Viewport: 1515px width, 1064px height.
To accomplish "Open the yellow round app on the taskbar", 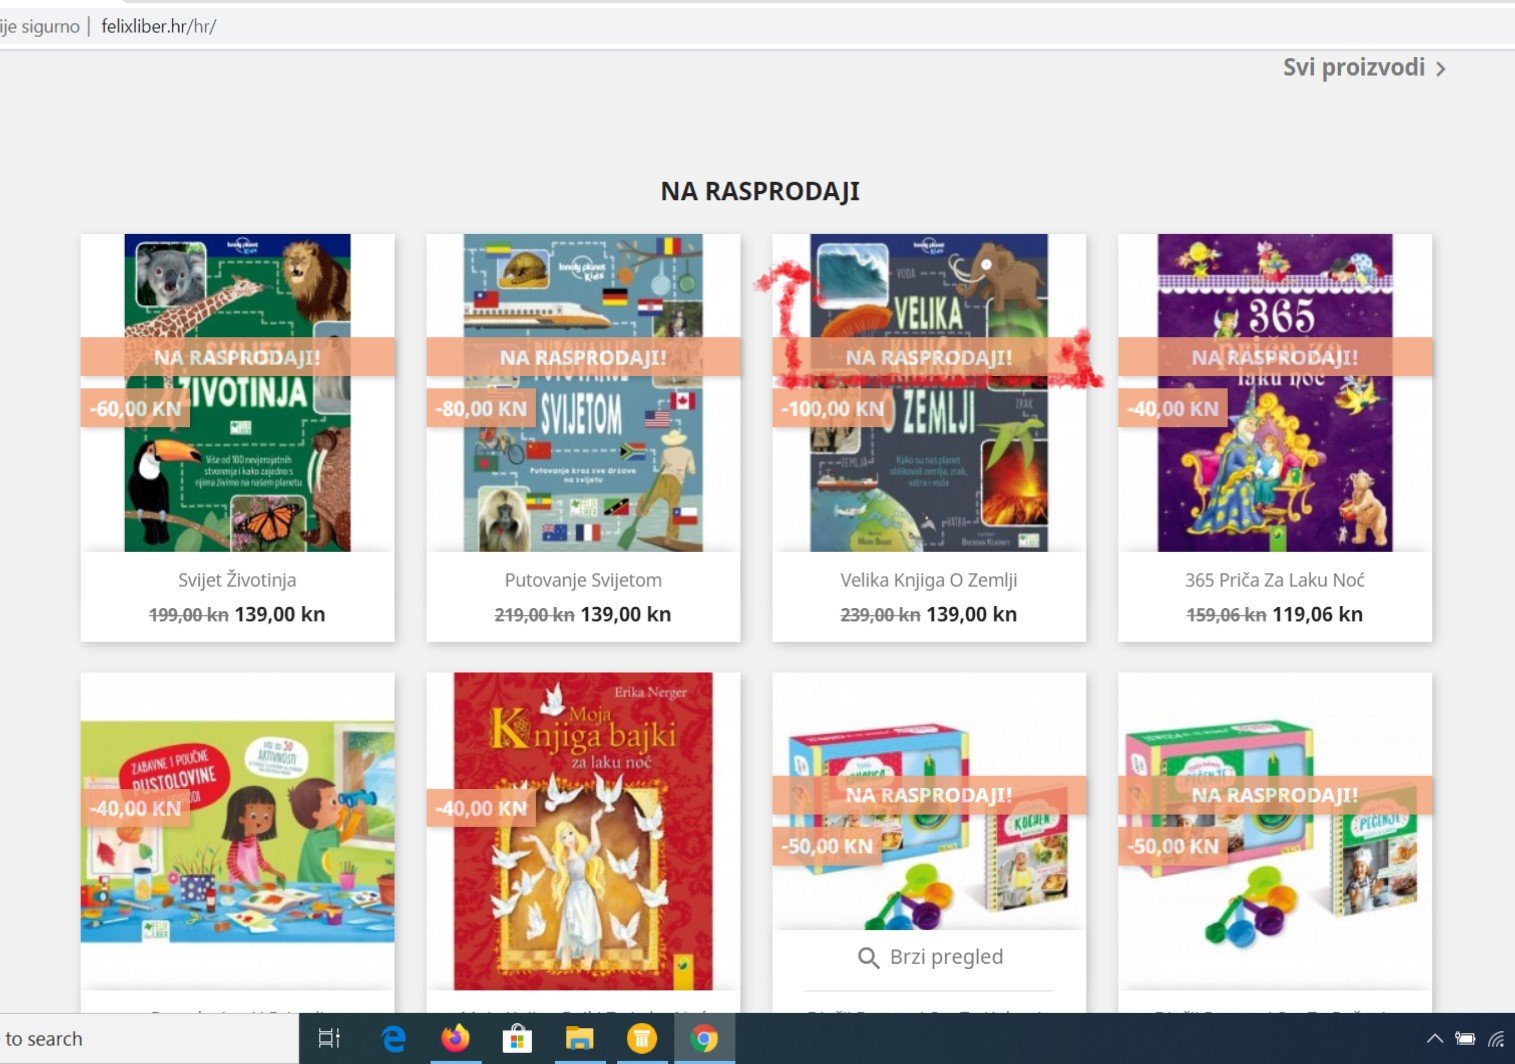I will [641, 1039].
